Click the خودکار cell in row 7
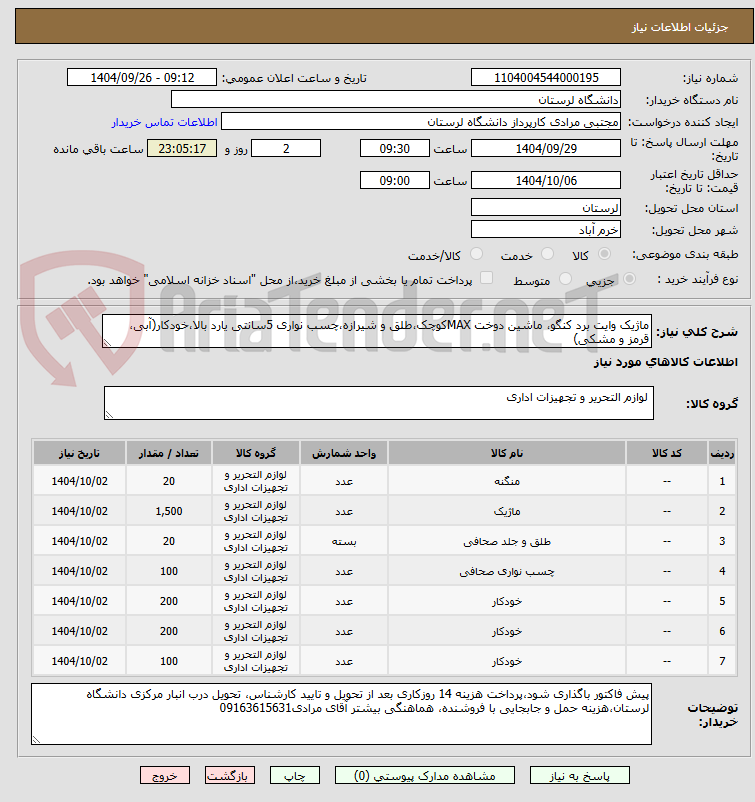The width and height of the screenshot is (755, 802). click(x=506, y=661)
